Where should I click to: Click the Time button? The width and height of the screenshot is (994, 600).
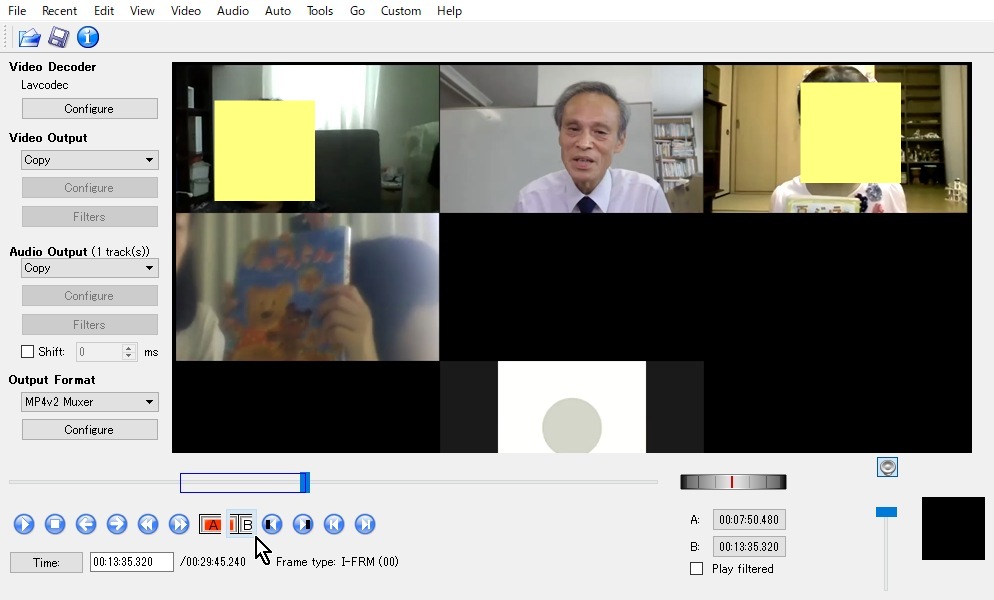(46, 563)
